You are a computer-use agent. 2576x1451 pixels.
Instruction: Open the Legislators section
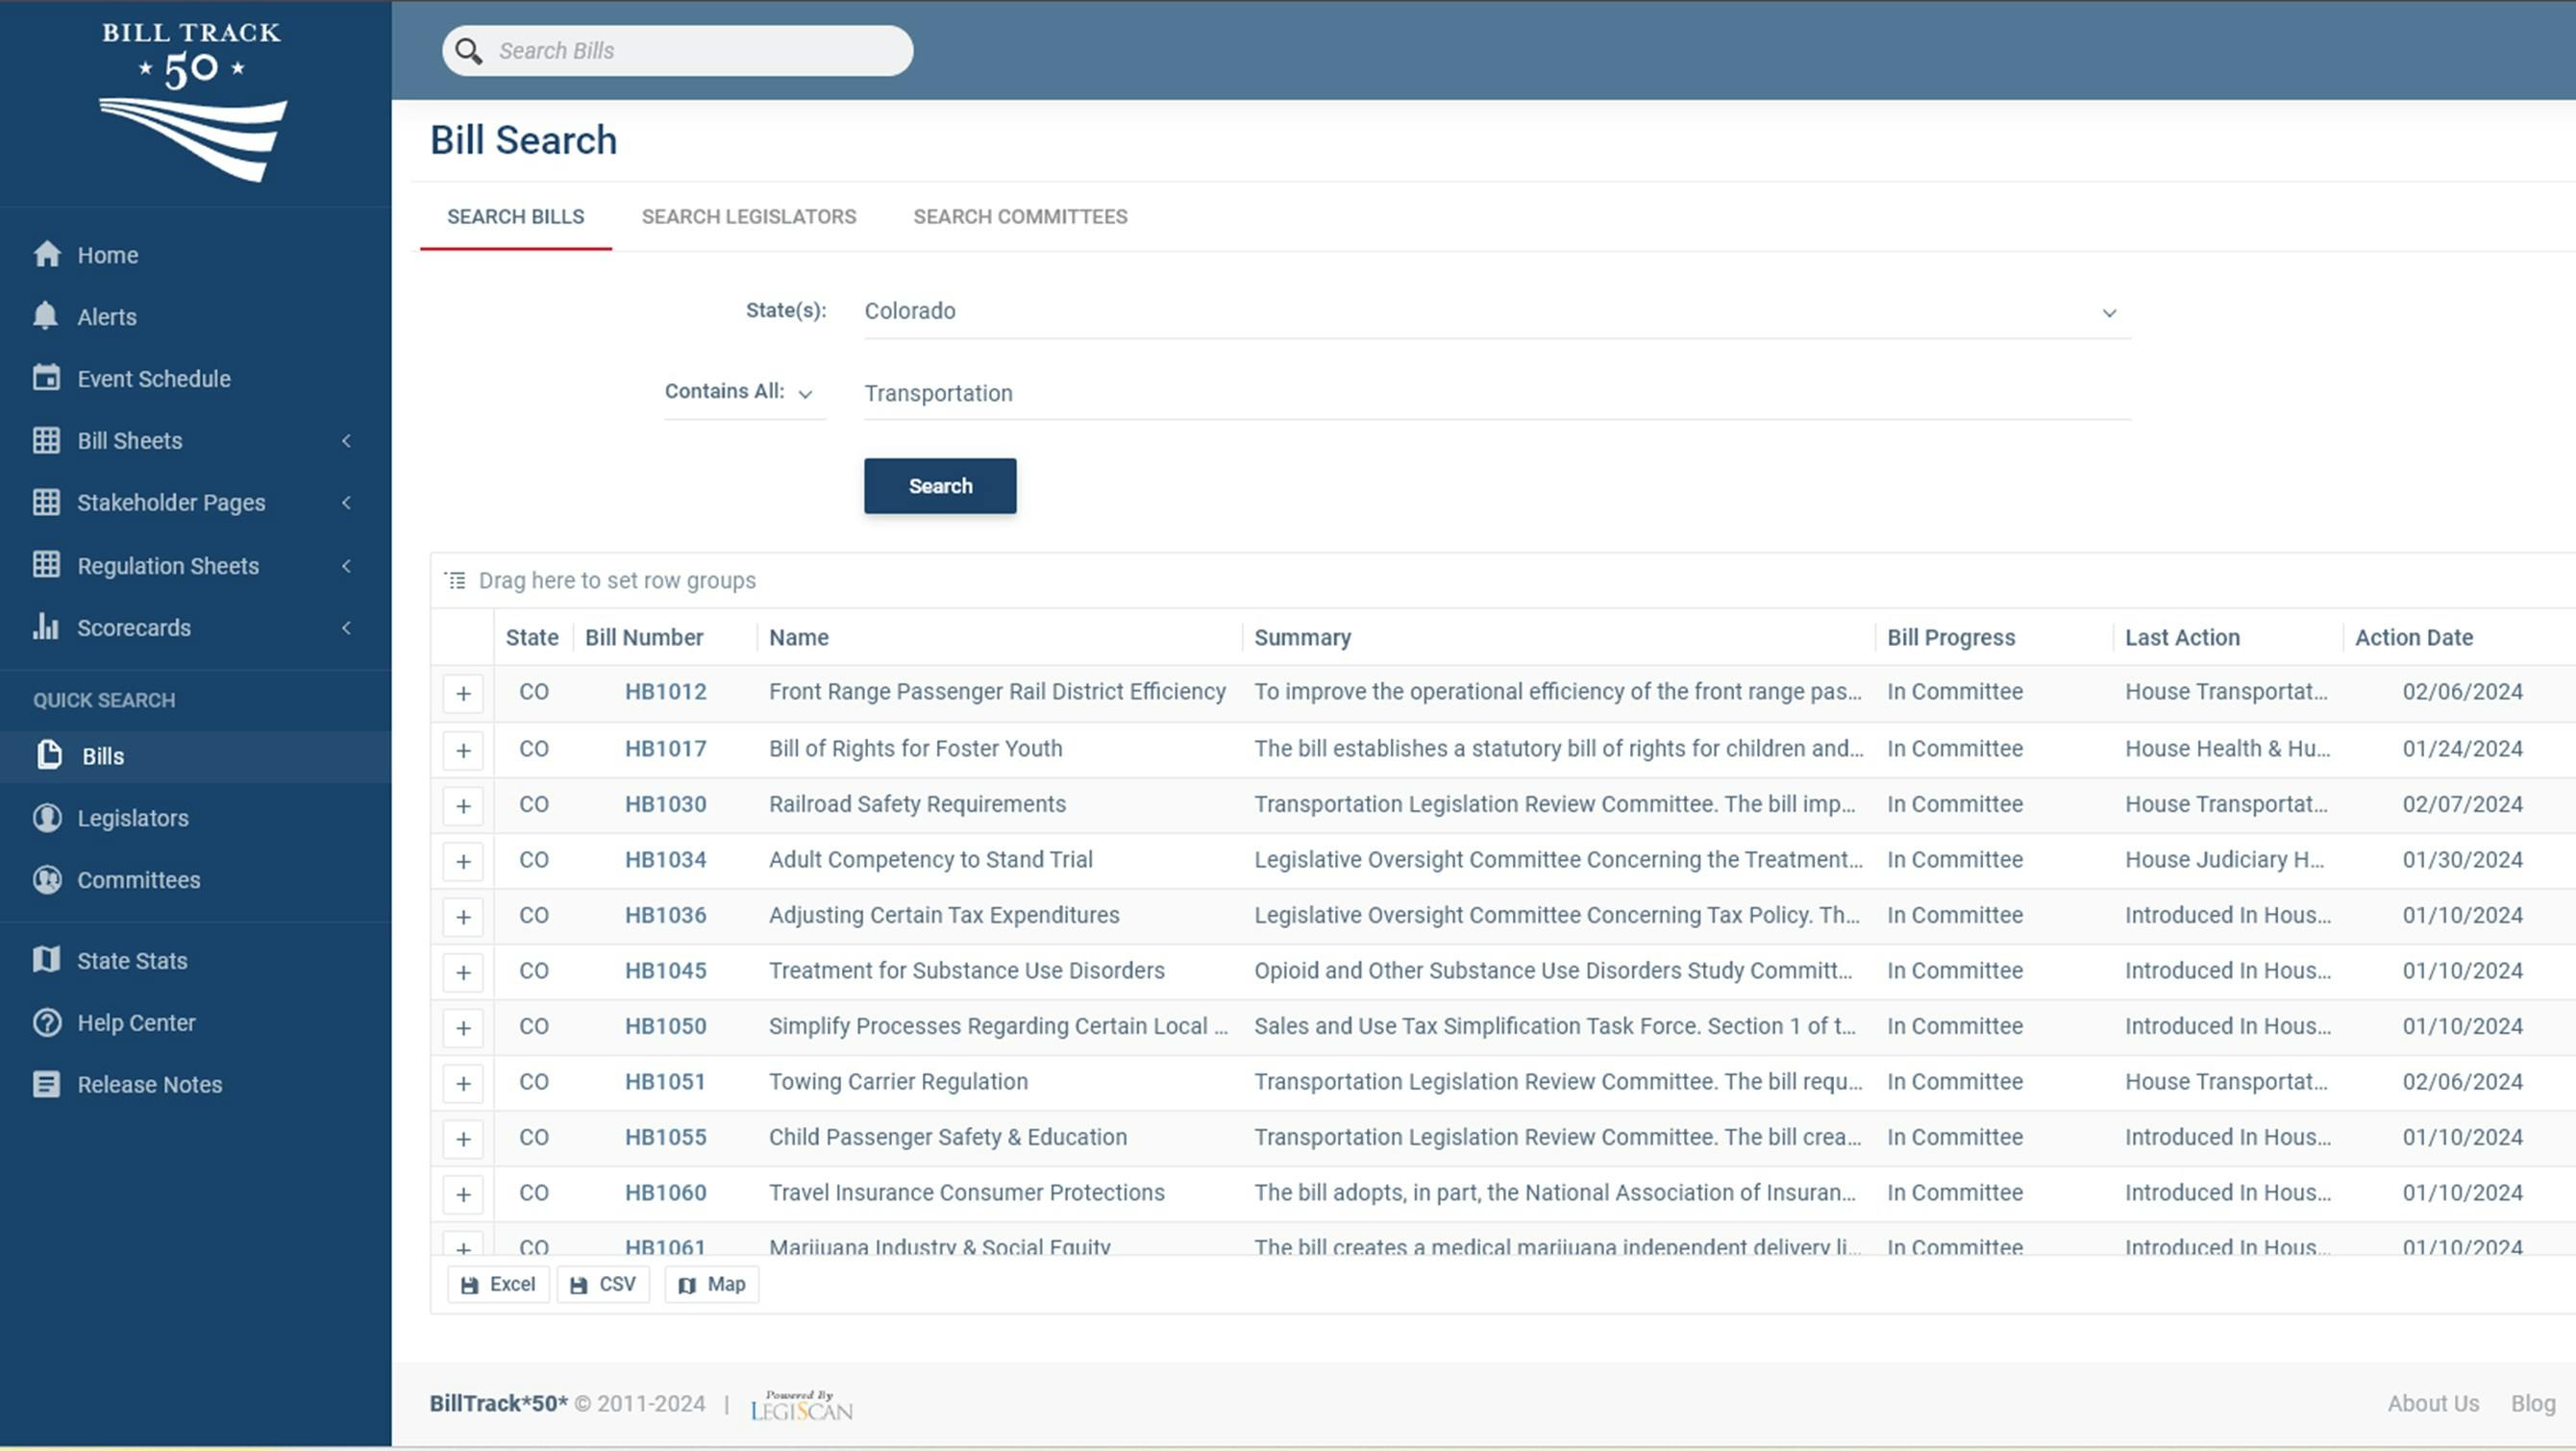(x=132, y=818)
